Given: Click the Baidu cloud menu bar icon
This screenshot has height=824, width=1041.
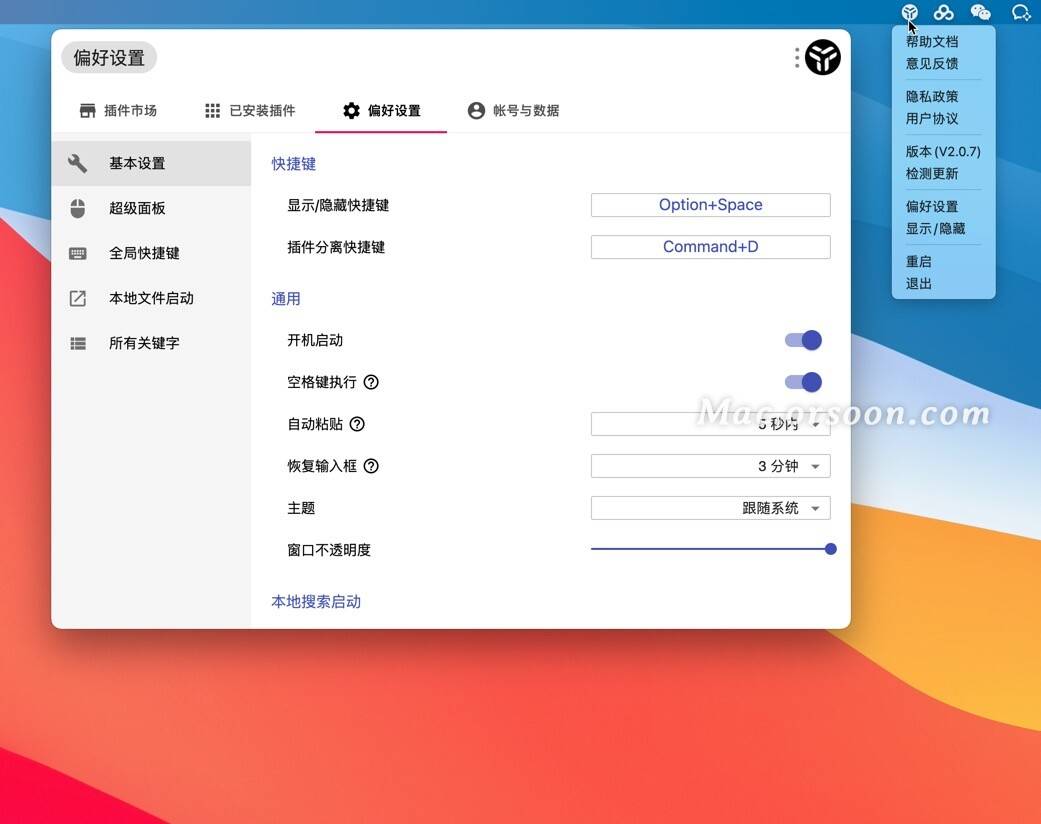Looking at the screenshot, I should (943, 12).
